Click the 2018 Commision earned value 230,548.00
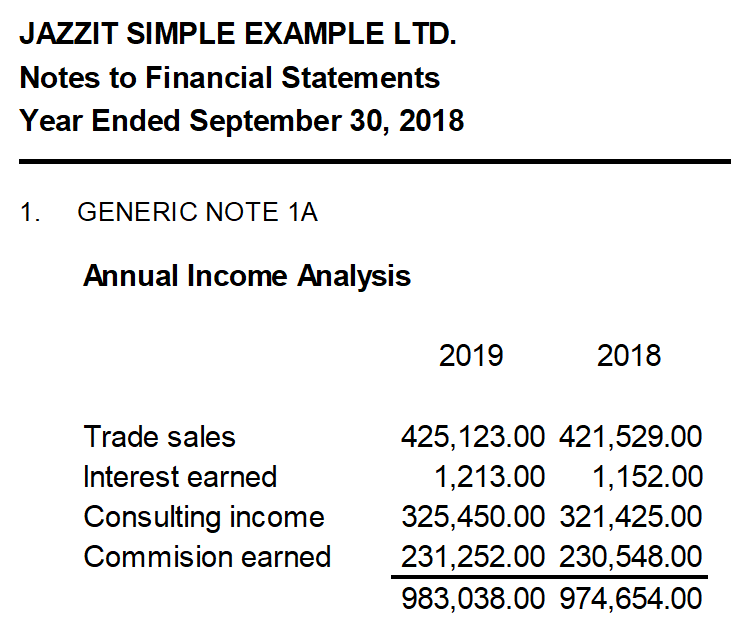Screen dimensions: 731x642 [x=631, y=557]
